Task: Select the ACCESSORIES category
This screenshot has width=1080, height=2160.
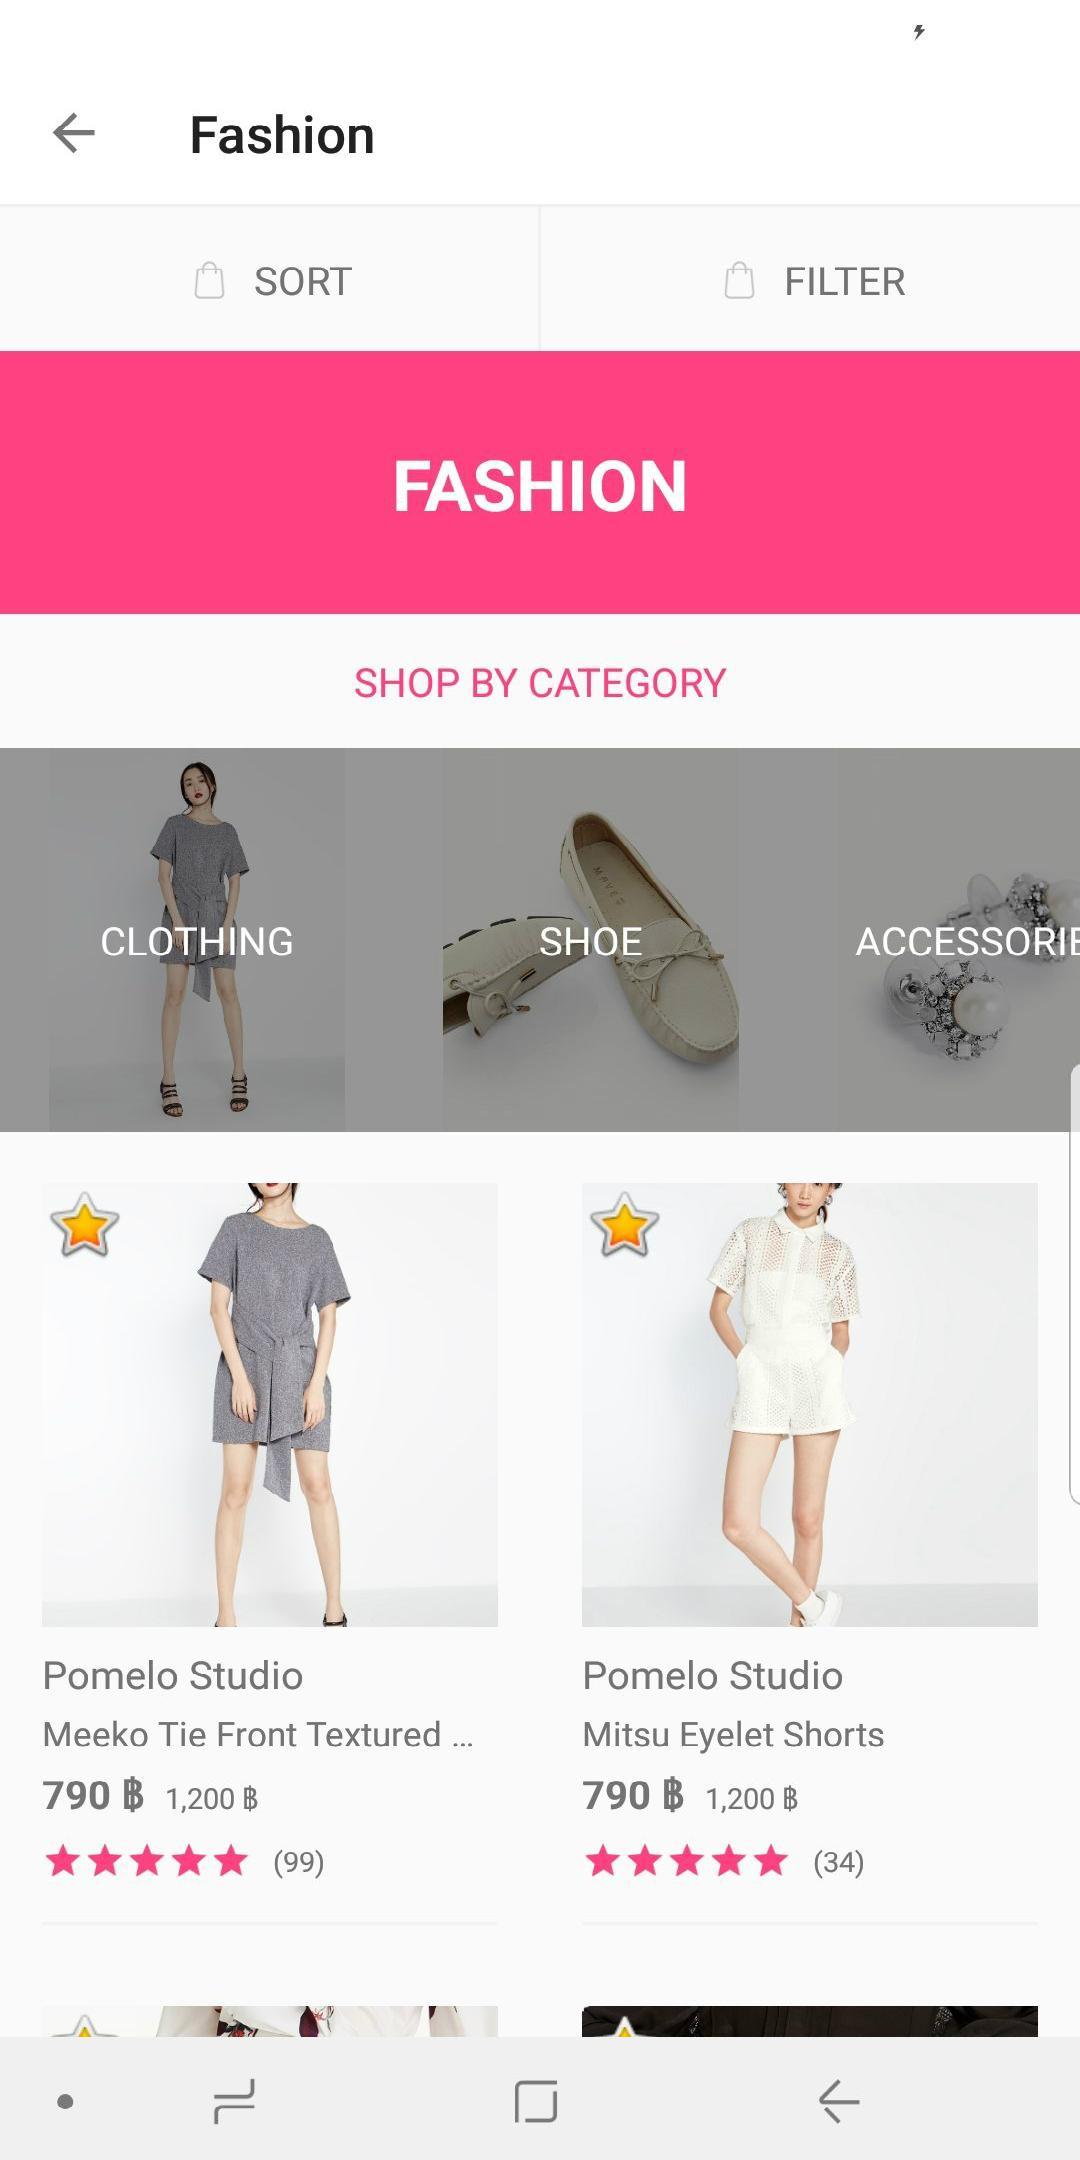Action: tap(959, 940)
